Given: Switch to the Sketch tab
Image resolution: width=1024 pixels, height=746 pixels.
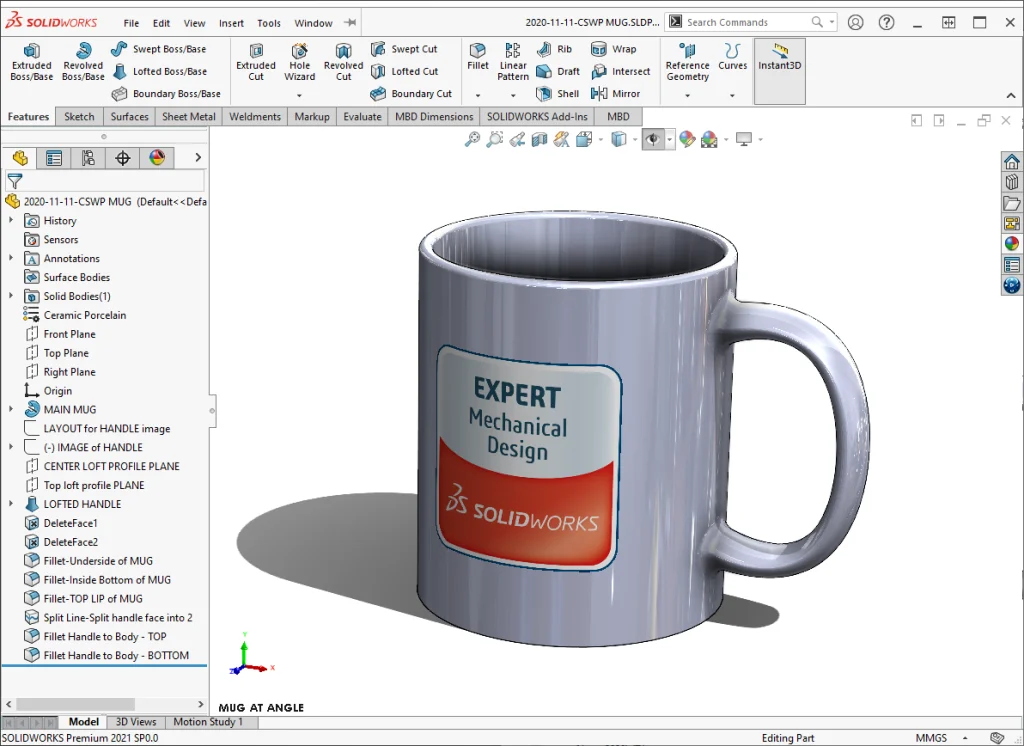Looking at the screenshot, I should click(79, 117).
